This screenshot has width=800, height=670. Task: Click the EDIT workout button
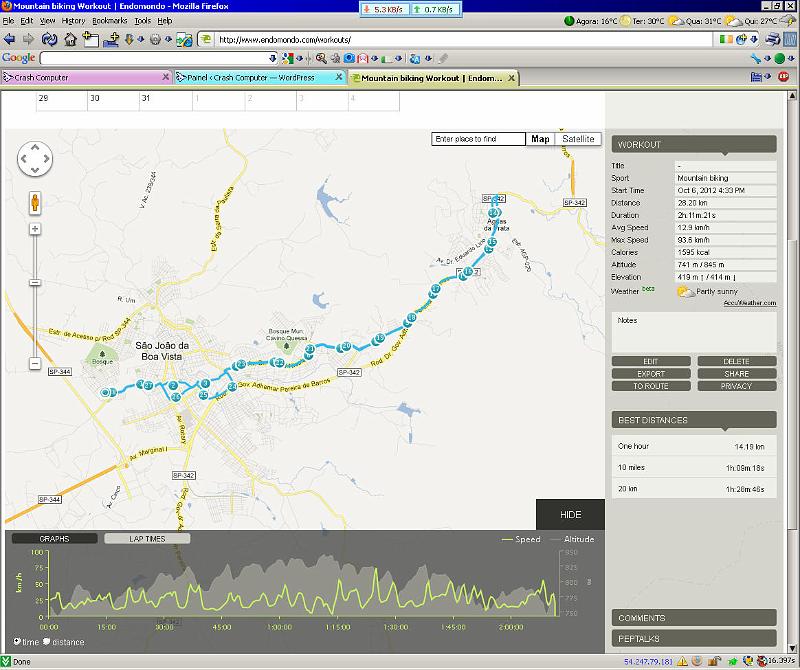coord(651,361)
